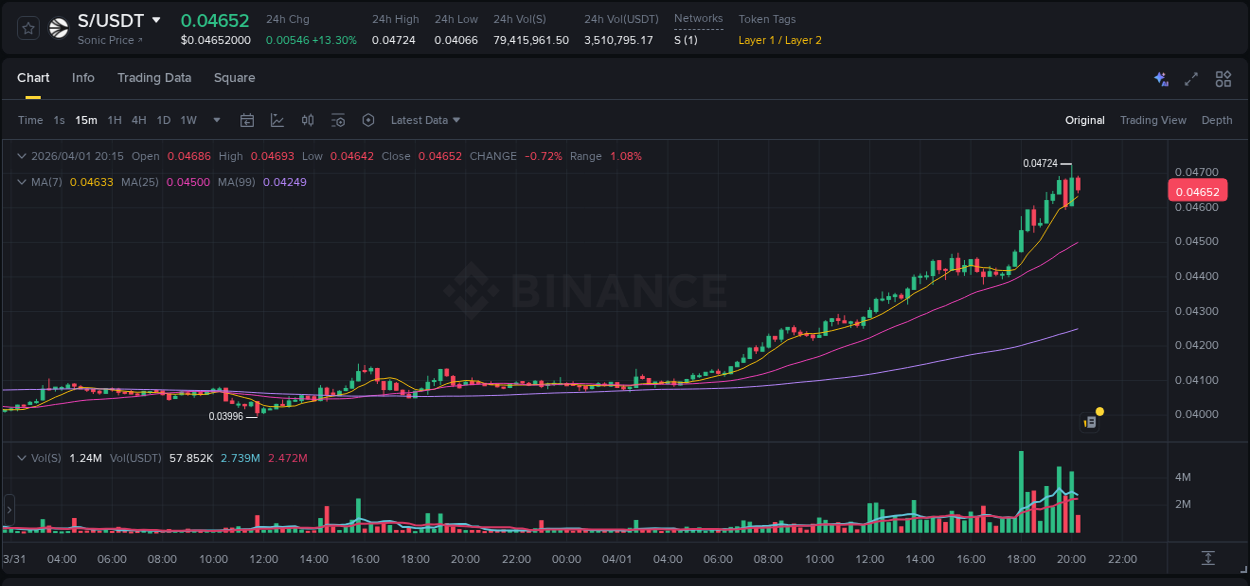Open the widgets grid icon
The image size is (1250, 586).
point(1222,77)
